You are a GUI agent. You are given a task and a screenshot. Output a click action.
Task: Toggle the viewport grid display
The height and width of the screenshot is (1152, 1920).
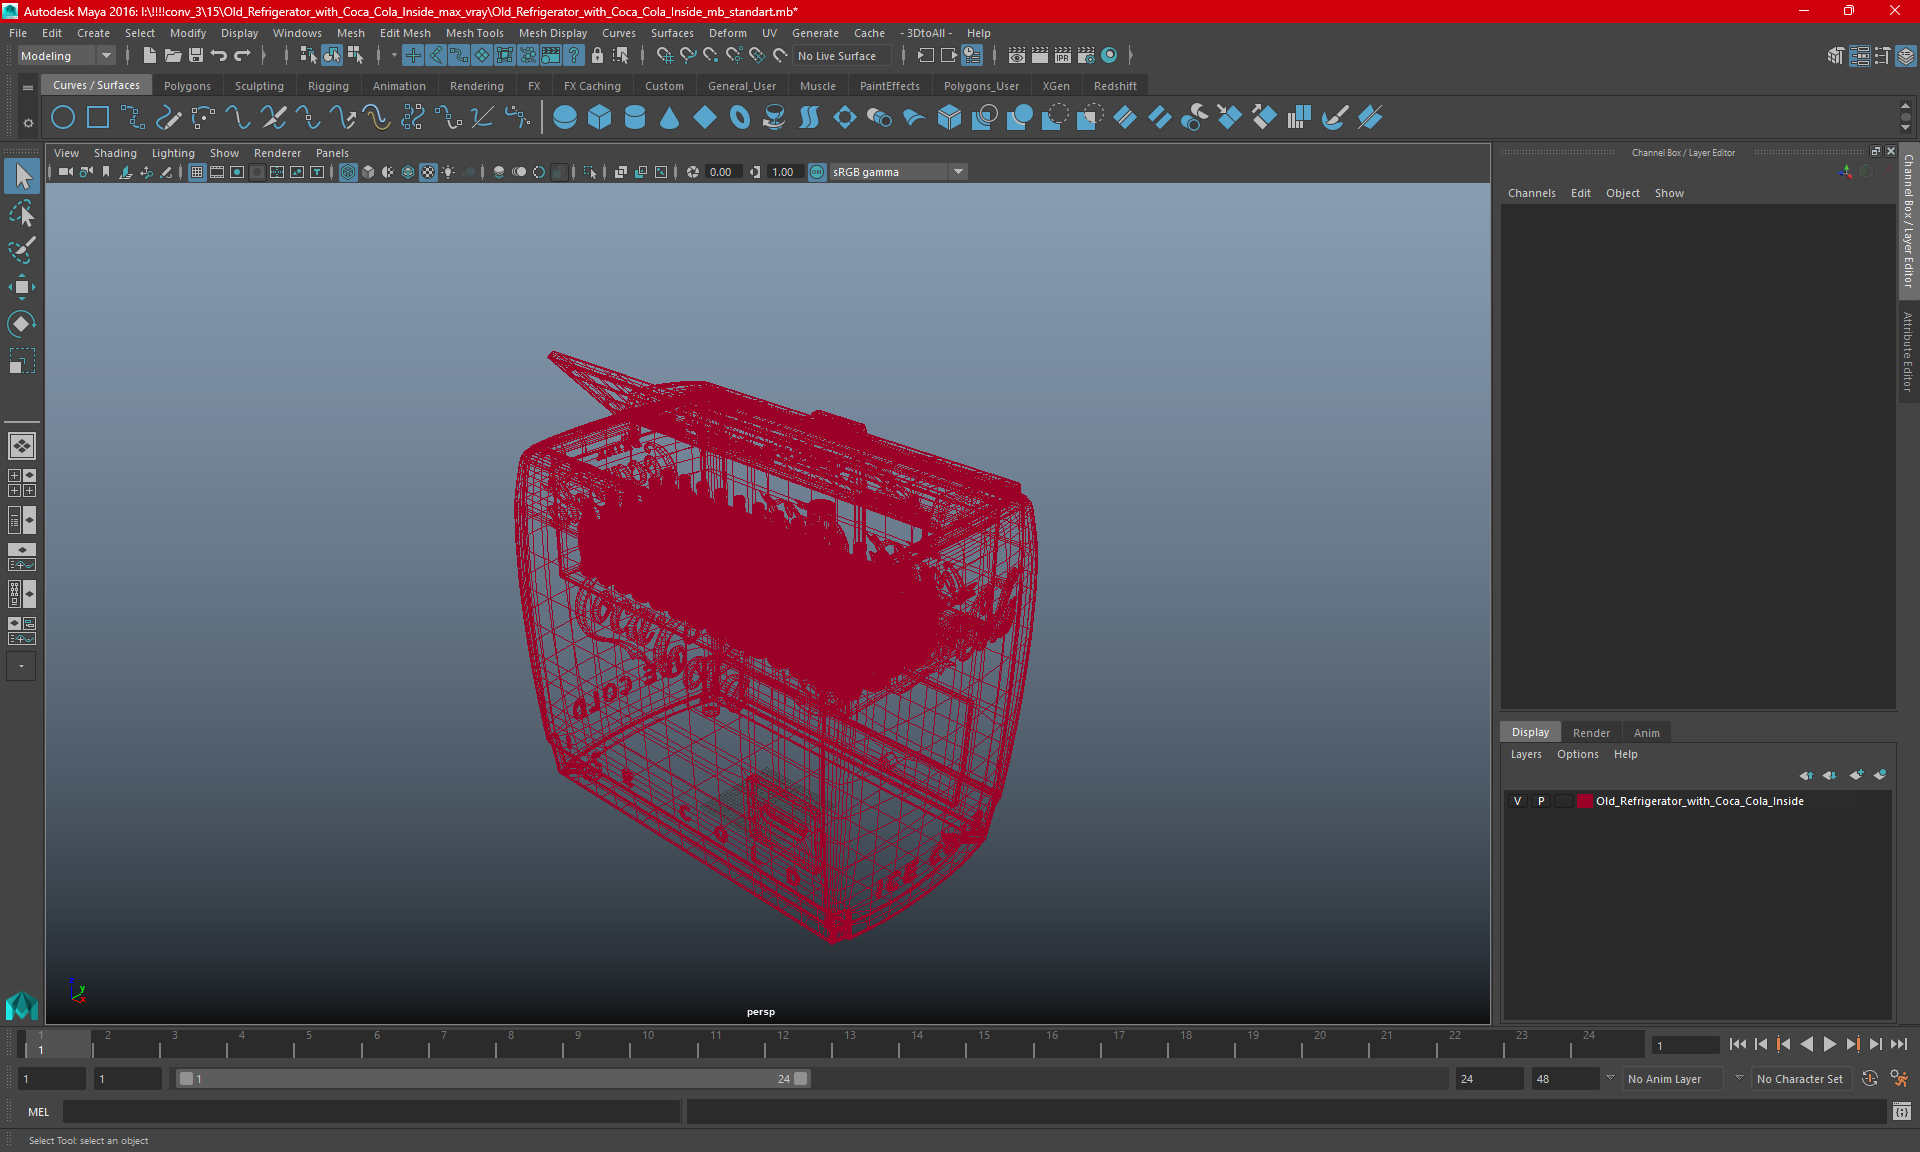tap(197, 172)
